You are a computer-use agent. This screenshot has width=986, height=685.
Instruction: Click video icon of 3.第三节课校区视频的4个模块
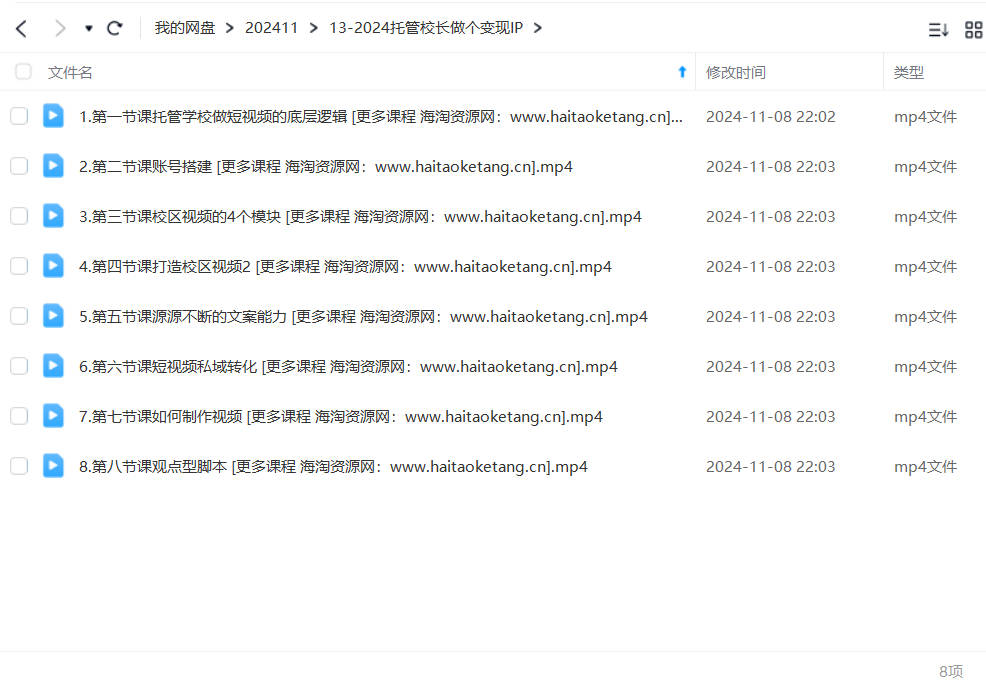coord(53,216)
